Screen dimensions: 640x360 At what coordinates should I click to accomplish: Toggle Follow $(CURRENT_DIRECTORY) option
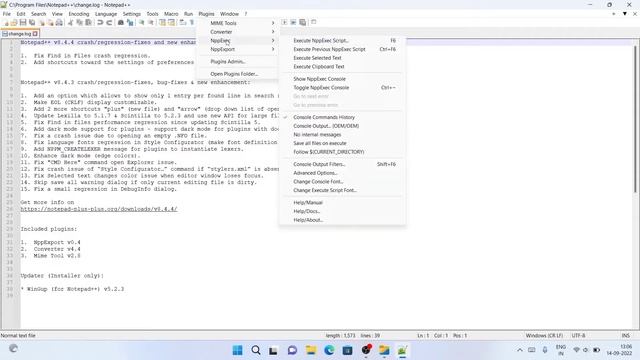(x=342, y=152)
